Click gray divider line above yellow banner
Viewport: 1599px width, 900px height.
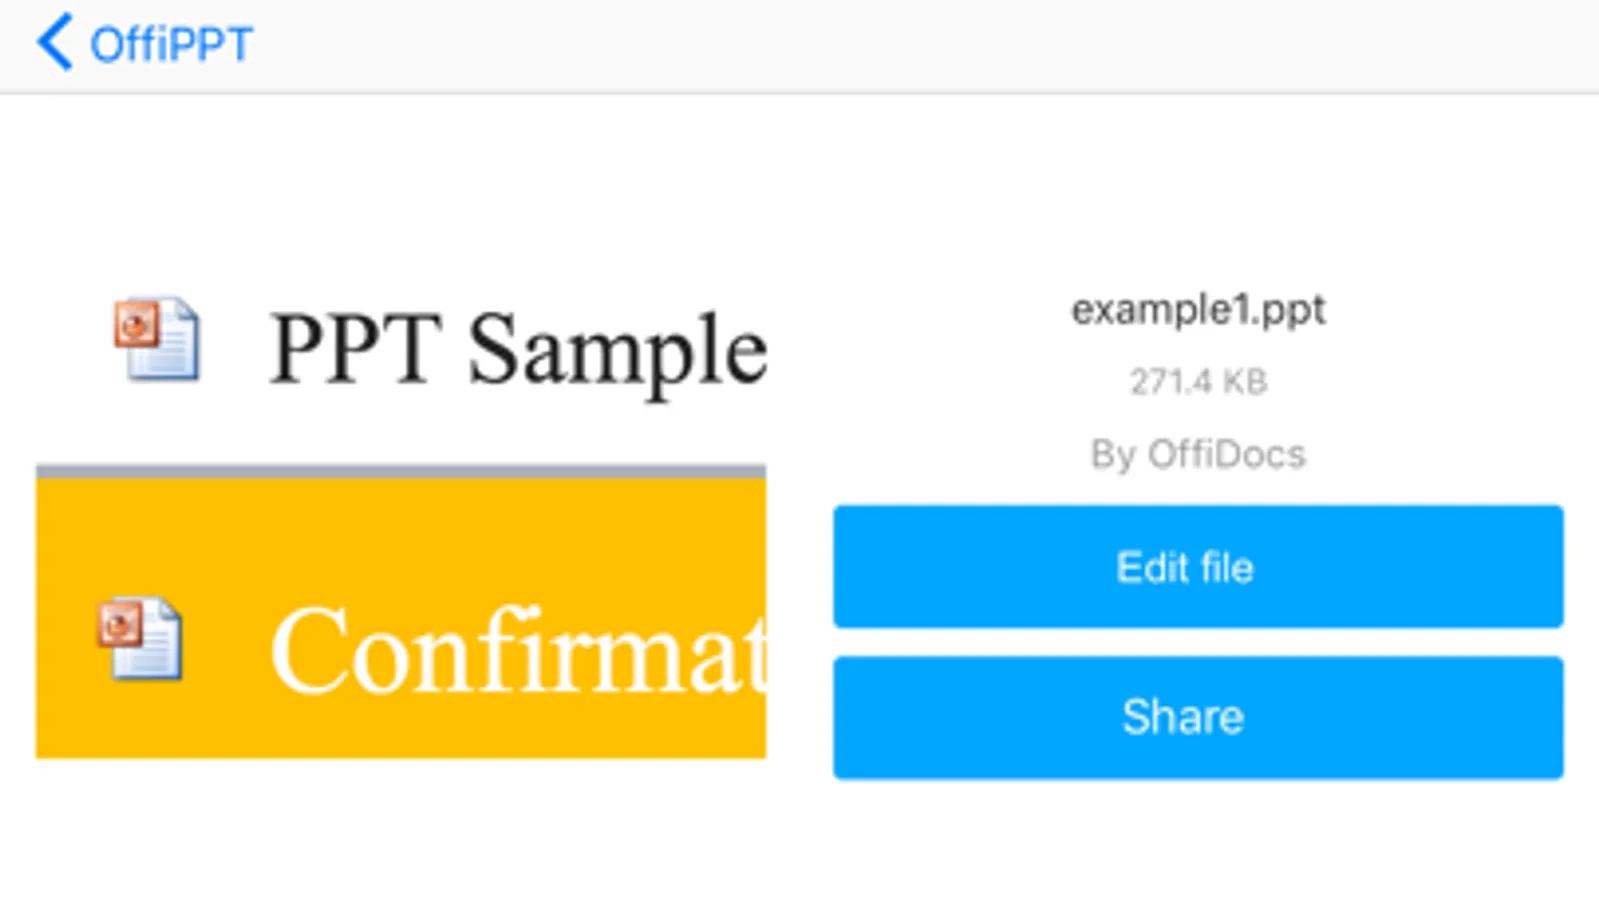click(x=400, y=470)
